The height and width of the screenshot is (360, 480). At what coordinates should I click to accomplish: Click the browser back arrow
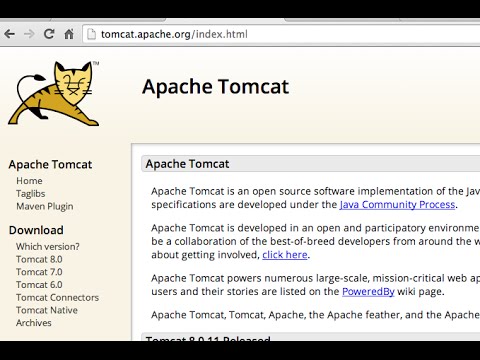(x=10, y=34)
